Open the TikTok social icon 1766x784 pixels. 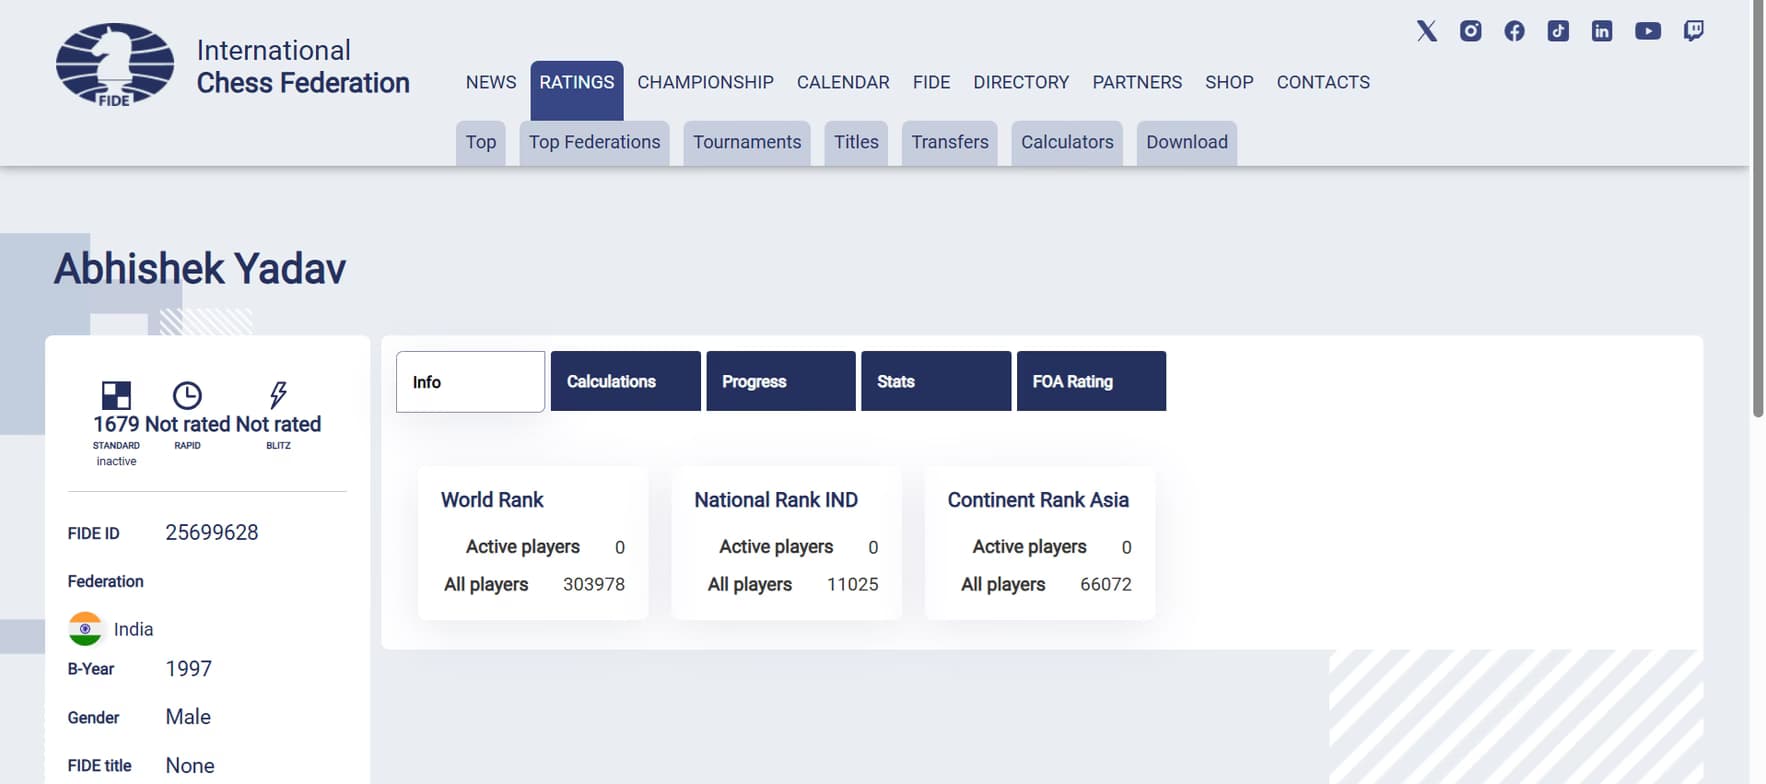click(1558, 31)
